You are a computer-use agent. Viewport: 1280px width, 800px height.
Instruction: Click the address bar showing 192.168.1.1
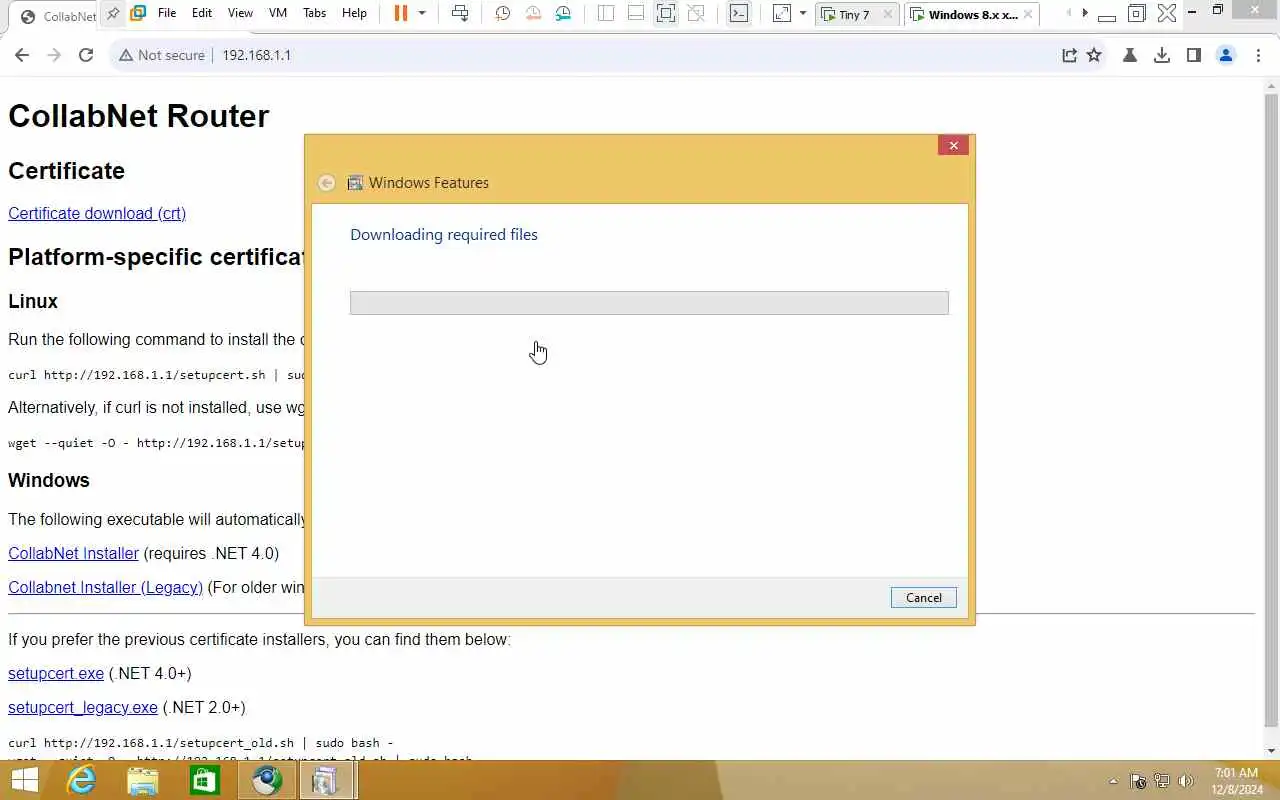(256, 55)
